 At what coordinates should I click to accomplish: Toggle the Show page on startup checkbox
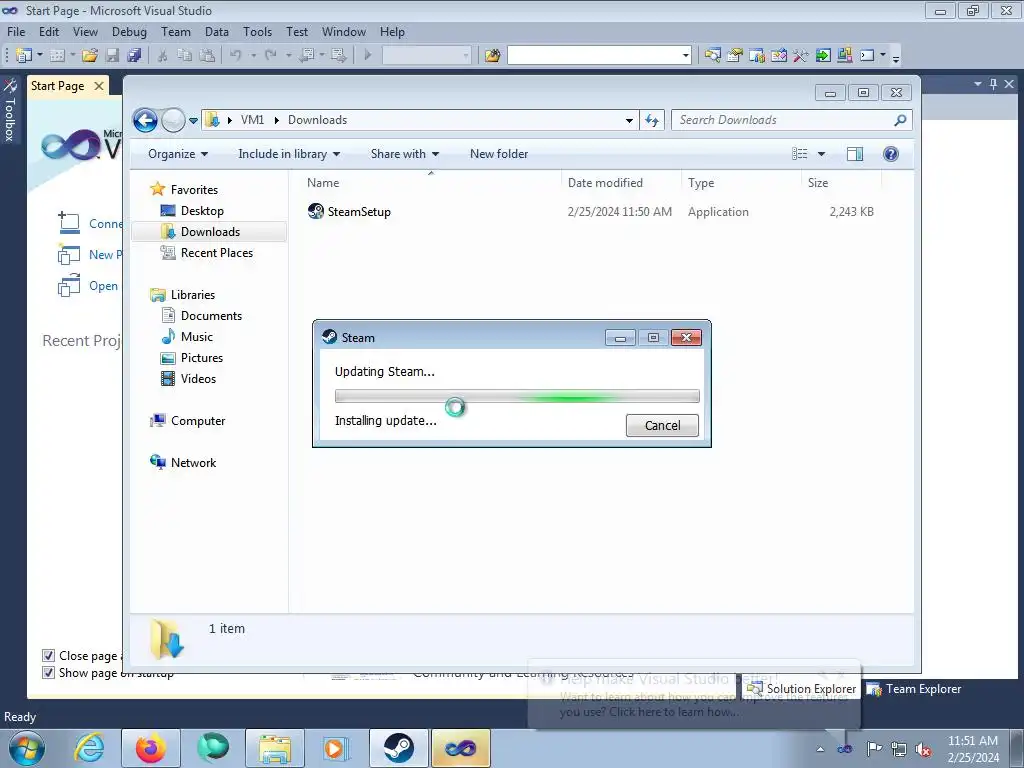point(48,673)
